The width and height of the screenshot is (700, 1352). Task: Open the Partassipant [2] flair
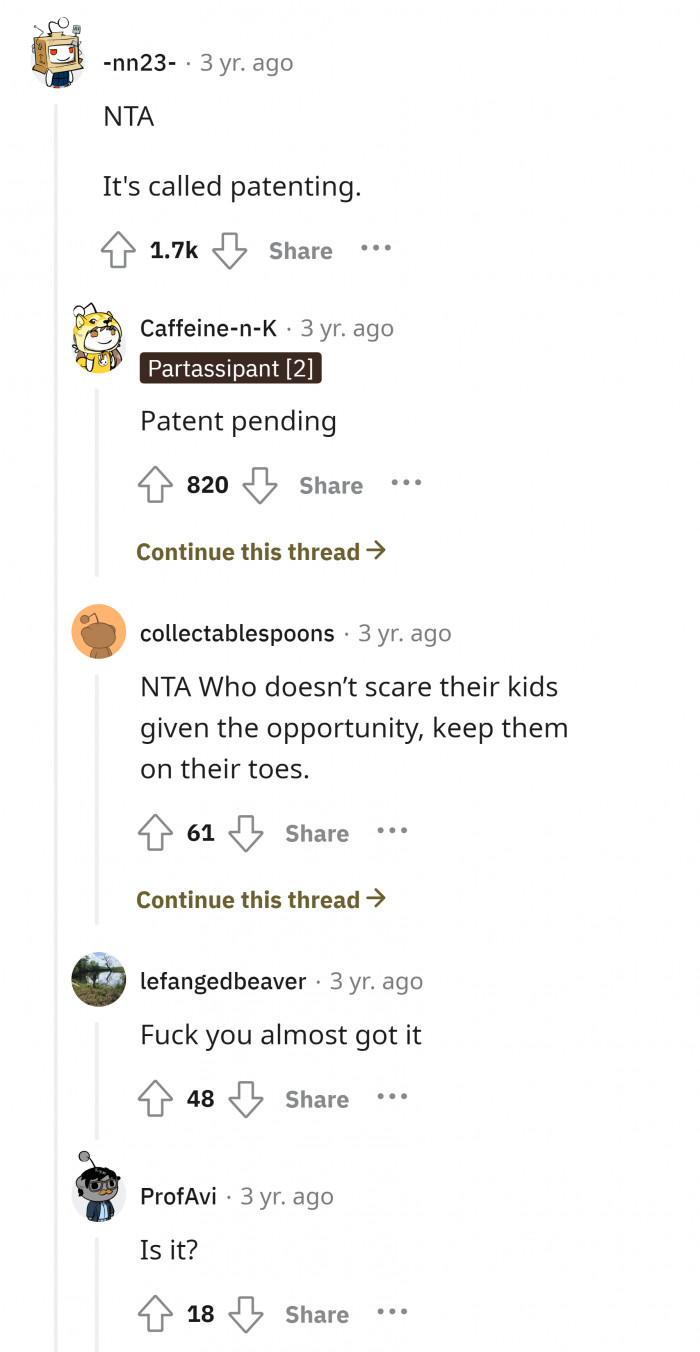point(230,368)
